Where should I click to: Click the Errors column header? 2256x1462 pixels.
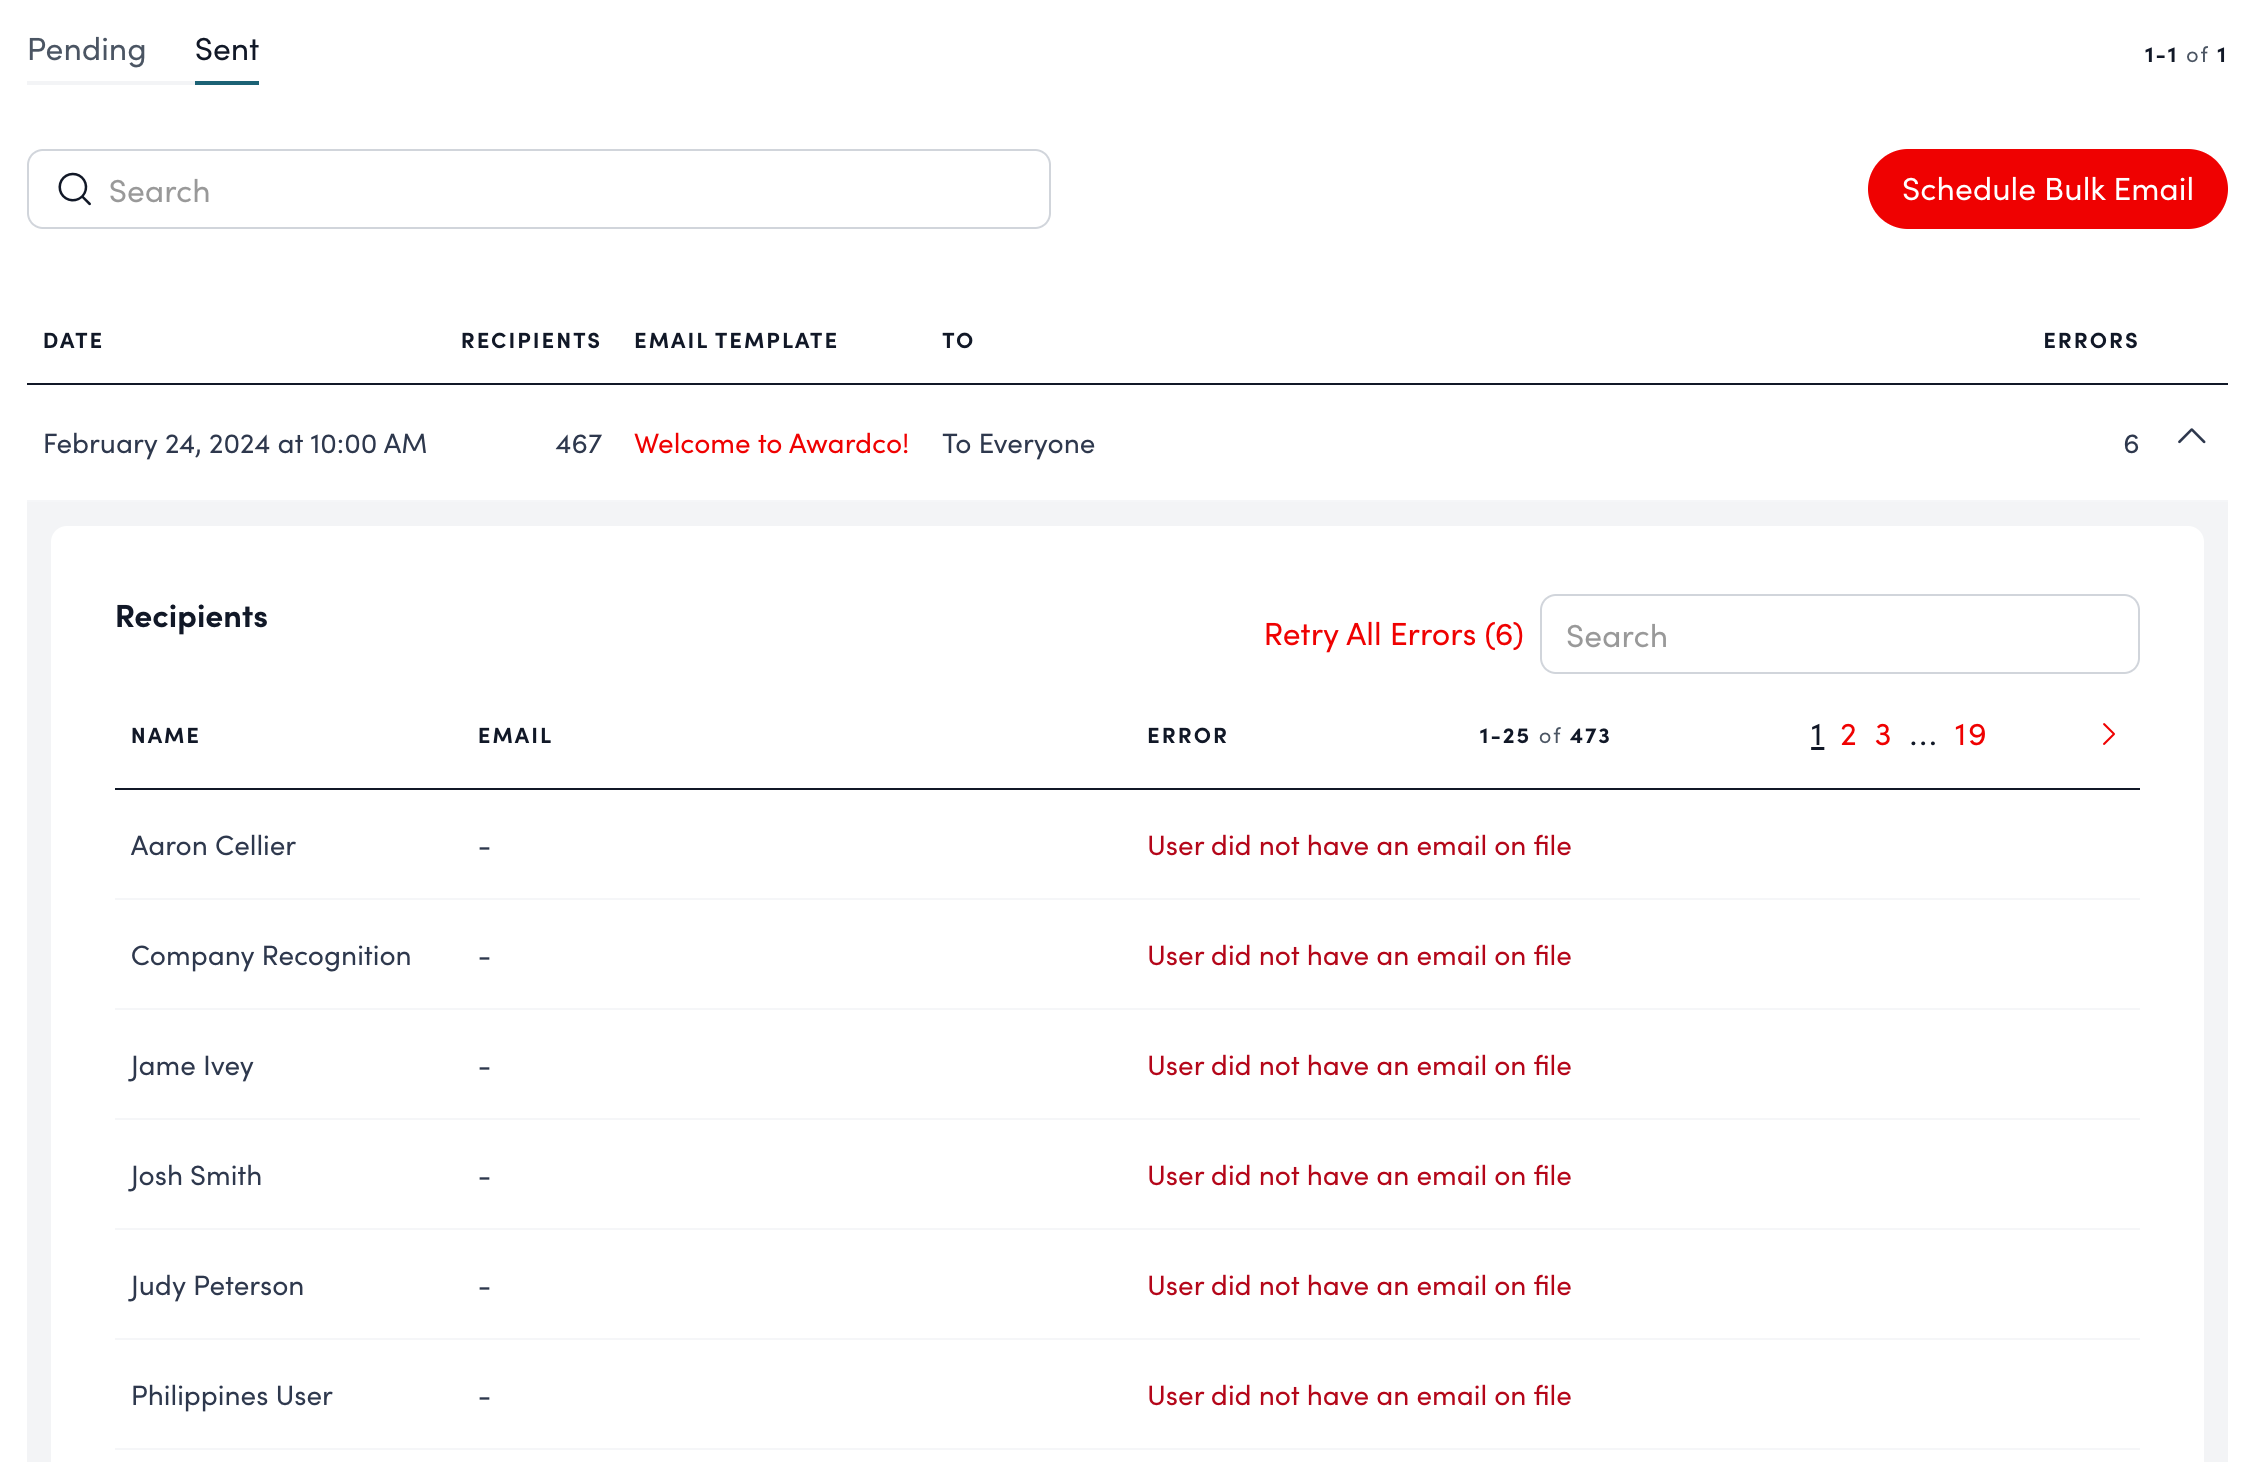[x=2090, y=341]
